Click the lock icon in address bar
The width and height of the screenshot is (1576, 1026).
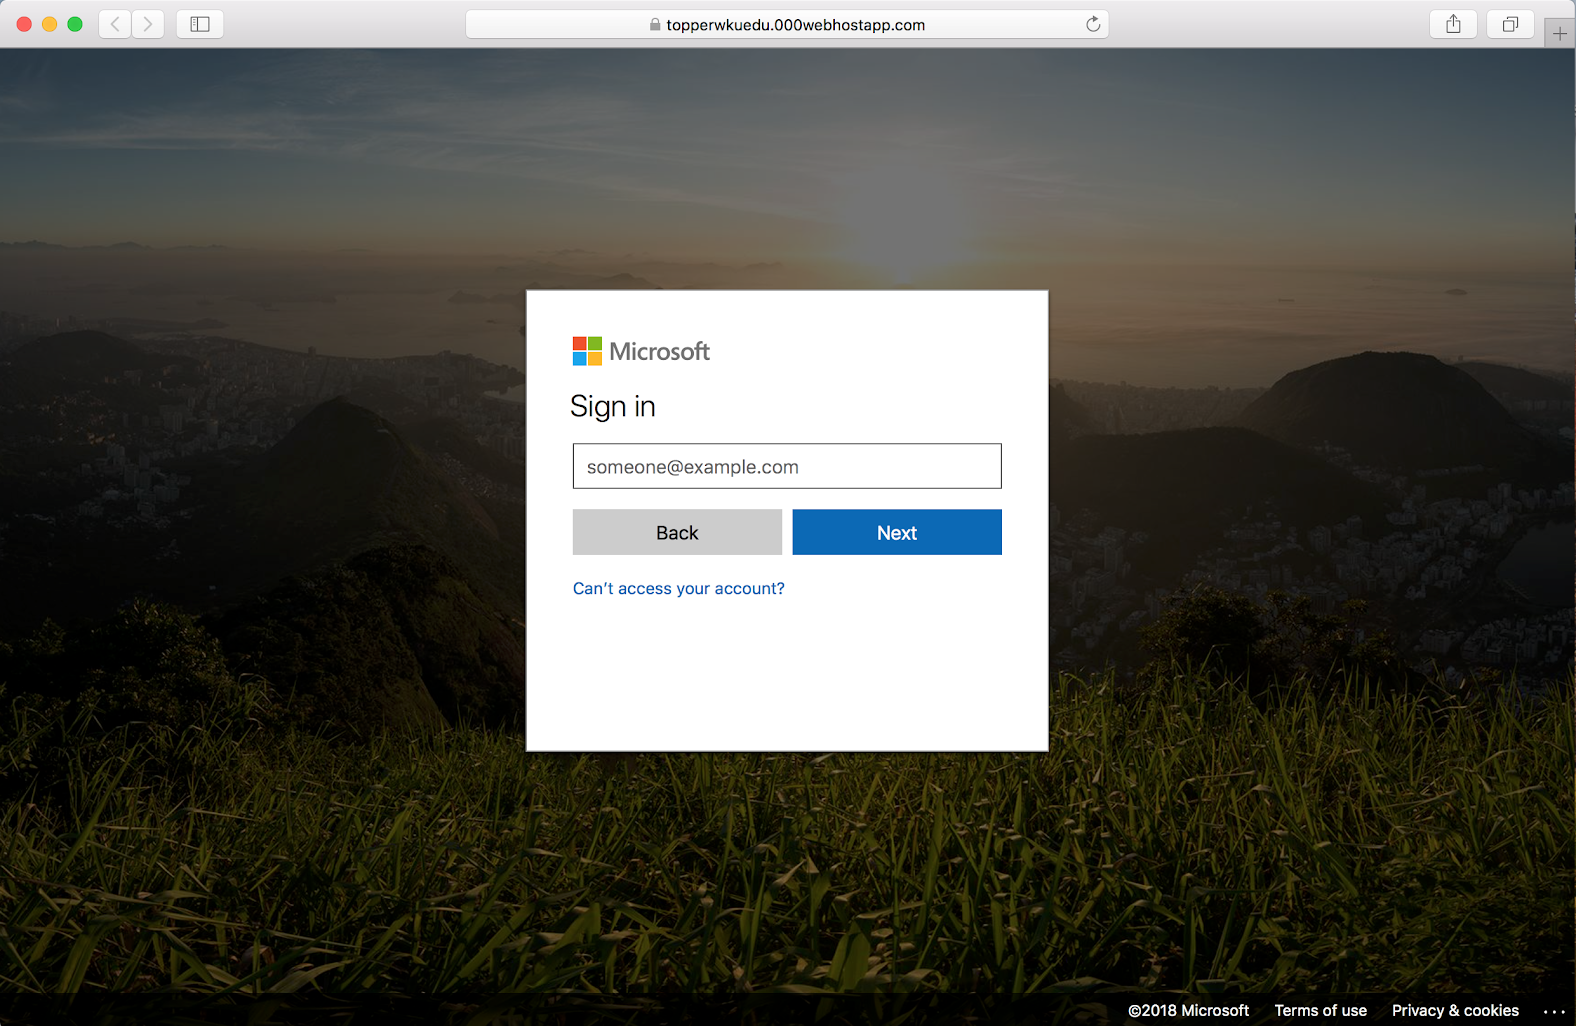click(655, 25)
